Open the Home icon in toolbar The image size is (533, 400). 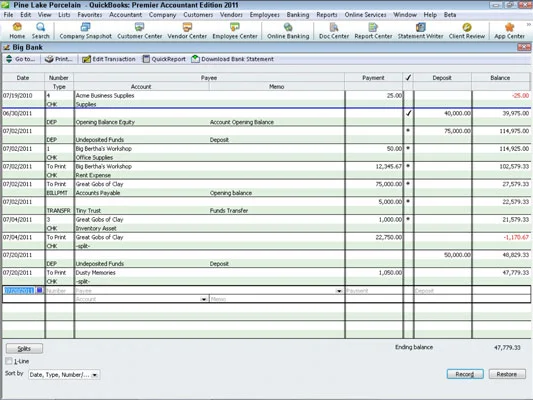click(x=17, y=31)
